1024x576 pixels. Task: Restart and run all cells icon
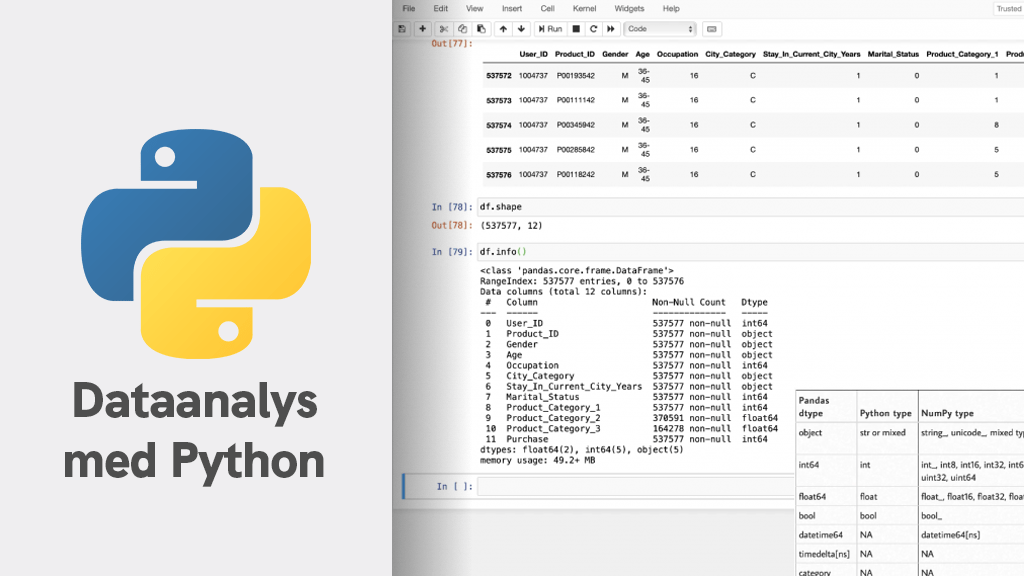point(612,29)
